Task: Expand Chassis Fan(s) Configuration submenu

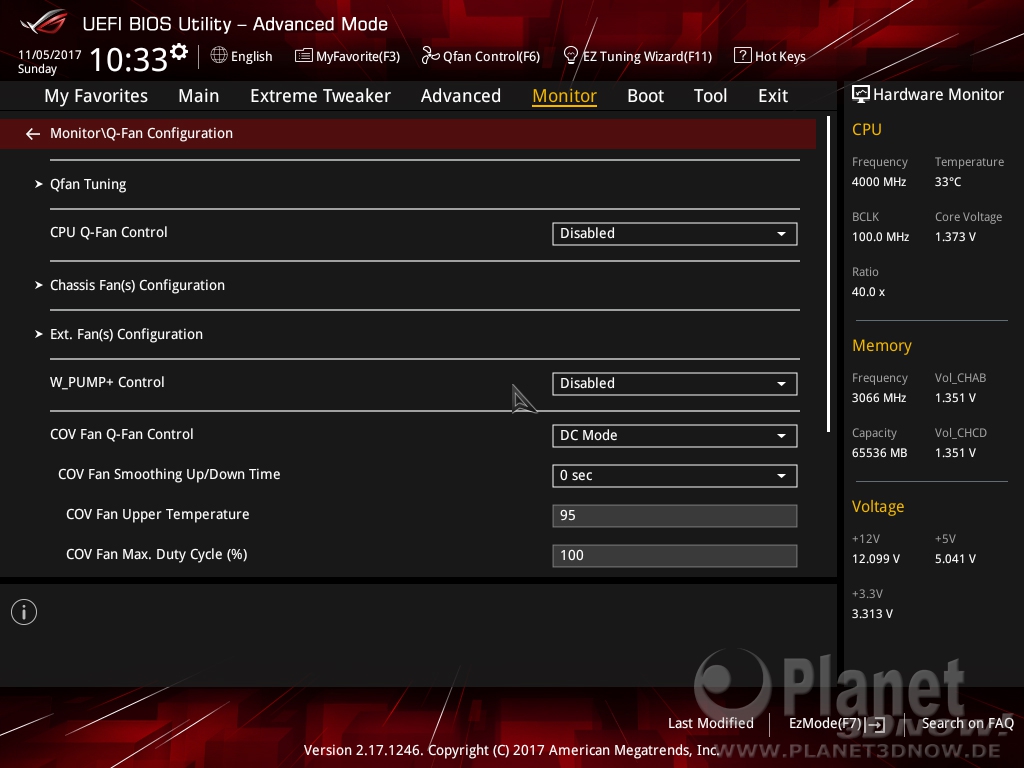Action: [137, 285]
